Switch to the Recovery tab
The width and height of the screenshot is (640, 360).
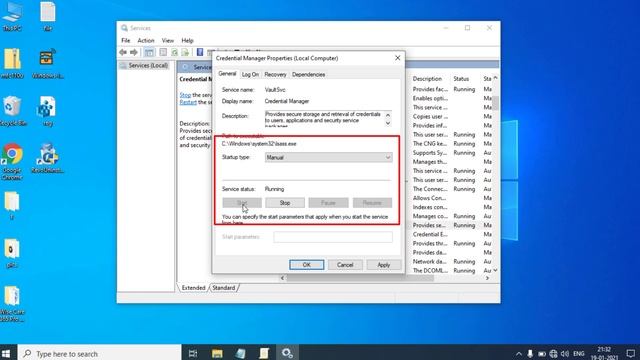276,74
